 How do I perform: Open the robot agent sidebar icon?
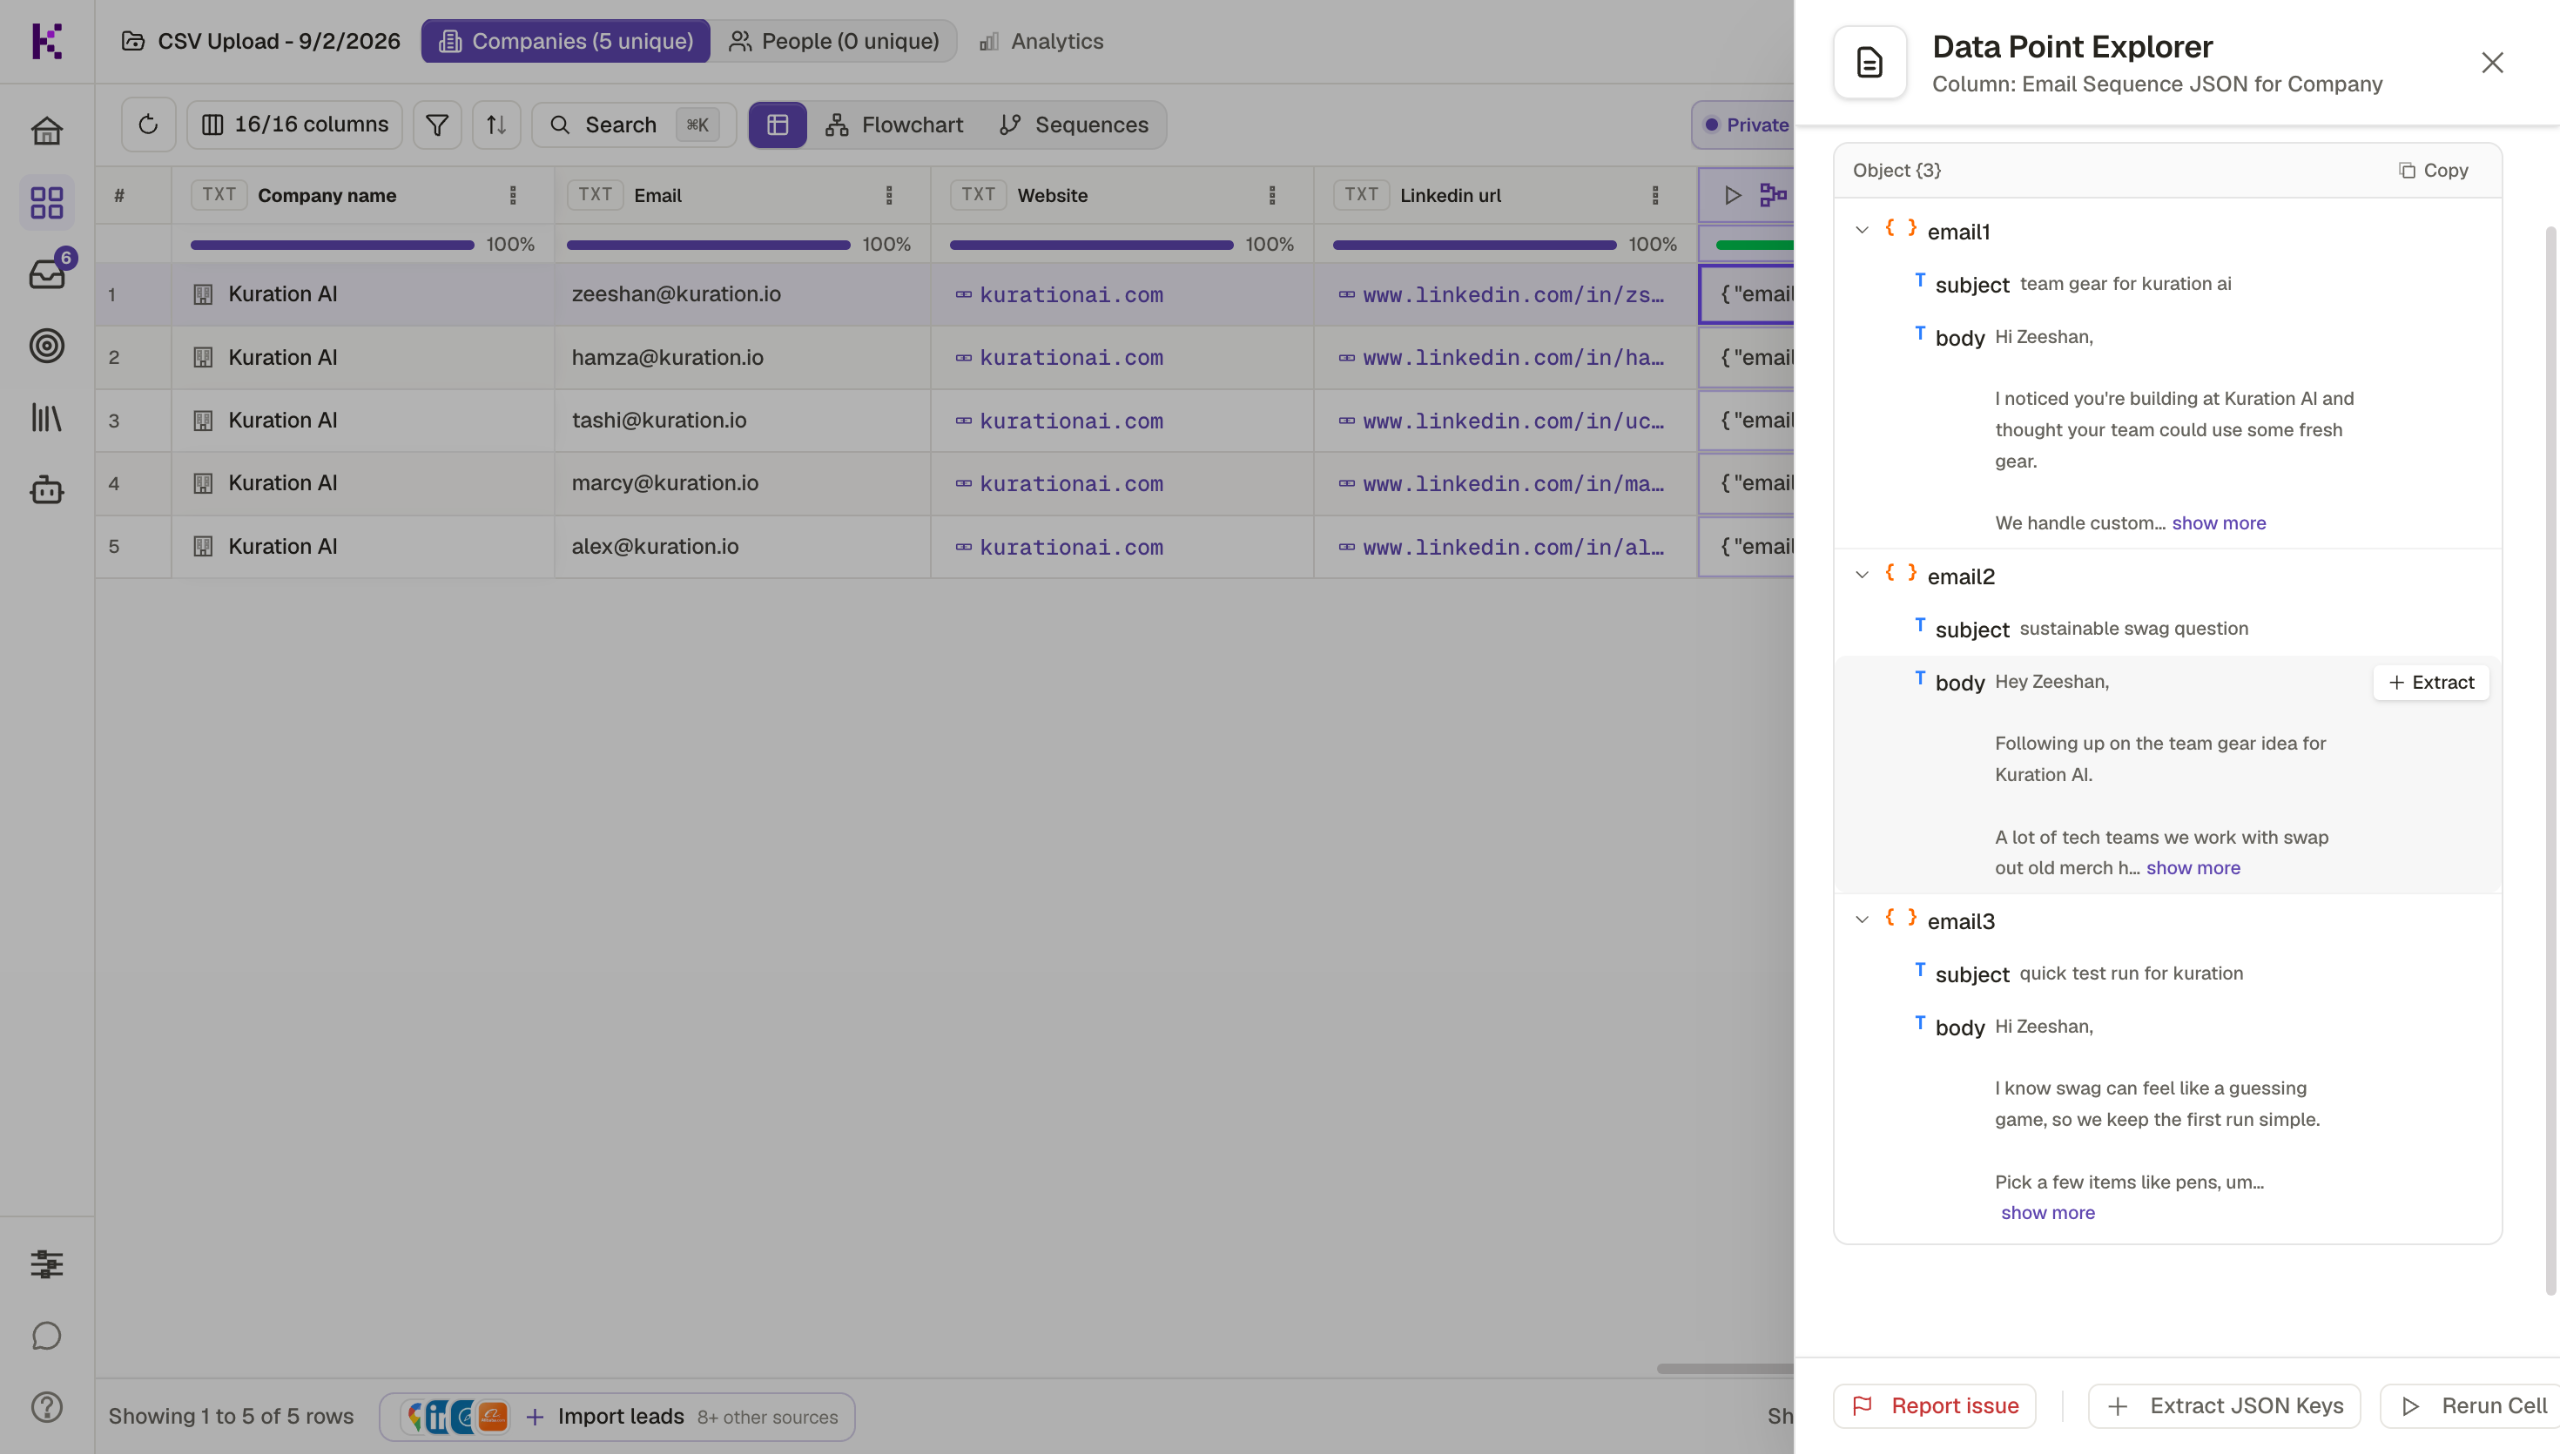(x=47, y=490)
